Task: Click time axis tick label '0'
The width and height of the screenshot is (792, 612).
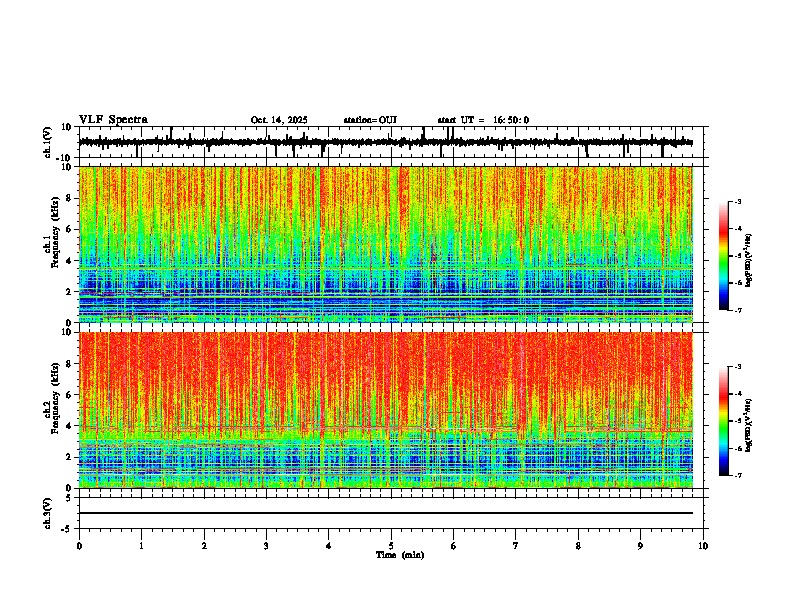Action: [79, 546]
